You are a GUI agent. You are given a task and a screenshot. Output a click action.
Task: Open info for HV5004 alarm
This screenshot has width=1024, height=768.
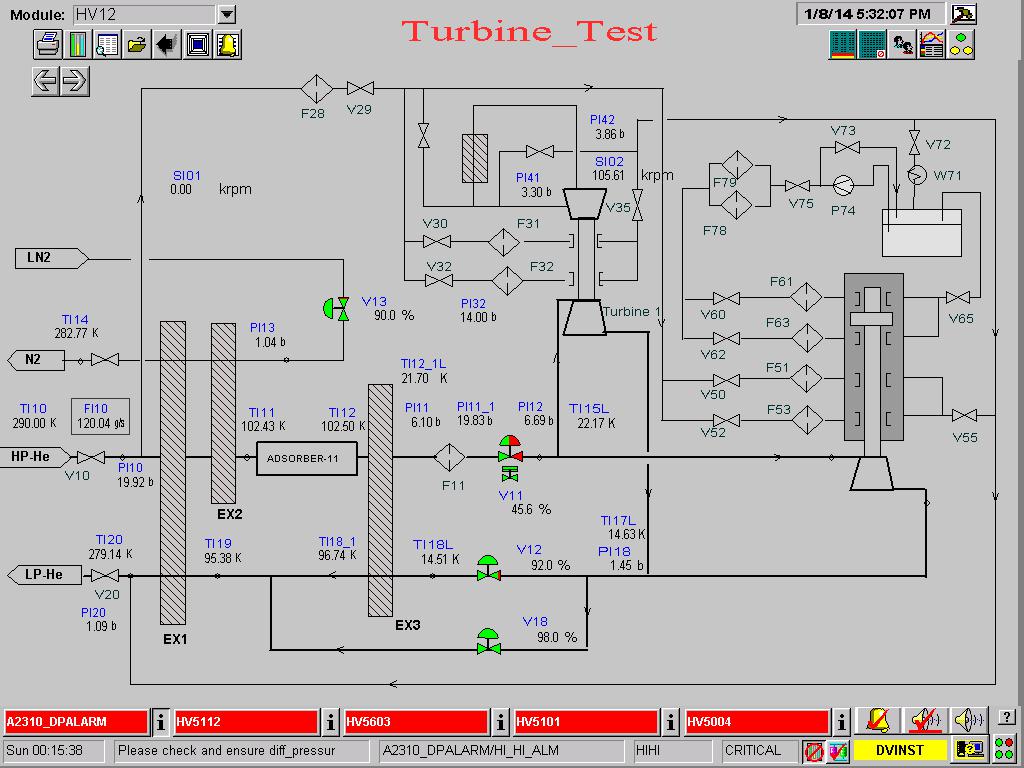pos(841,721)
